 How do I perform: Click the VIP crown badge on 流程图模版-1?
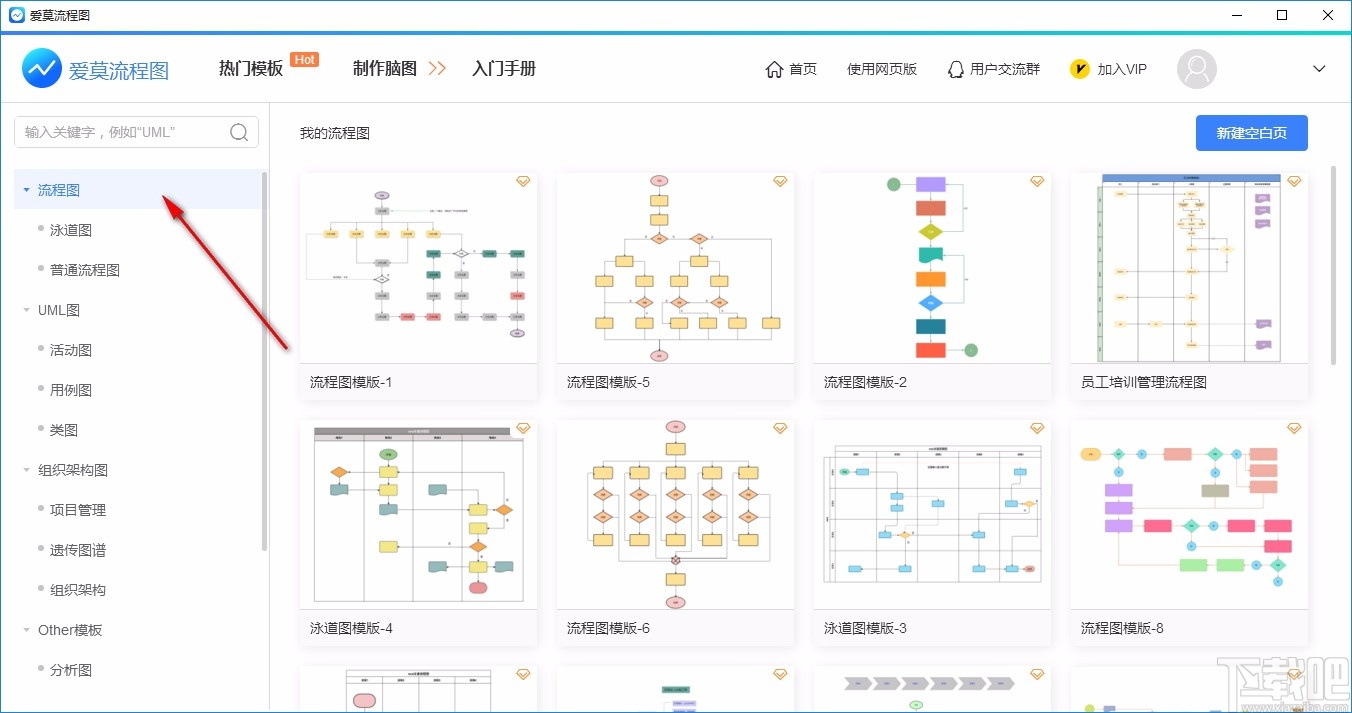(523, 181)
